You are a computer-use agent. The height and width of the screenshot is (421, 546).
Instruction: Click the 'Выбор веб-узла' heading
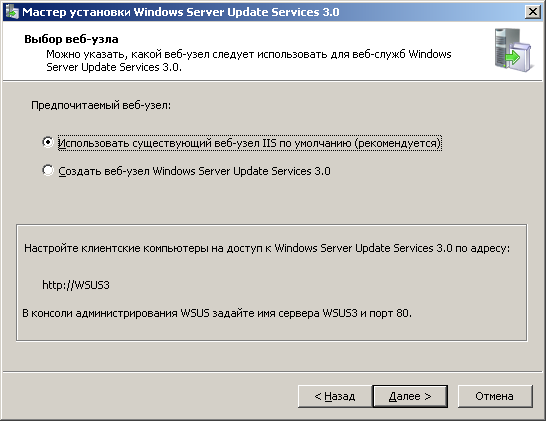coord(71,39)
